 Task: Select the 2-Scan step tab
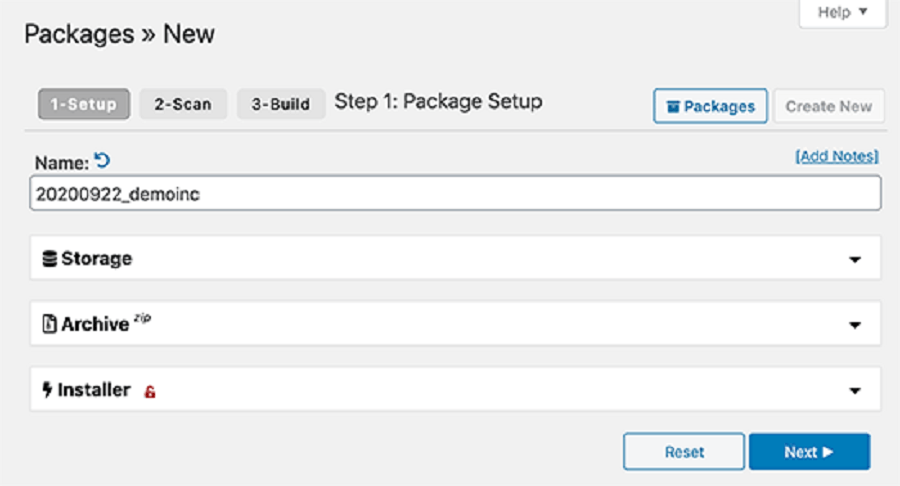click(x=183, y=104)
